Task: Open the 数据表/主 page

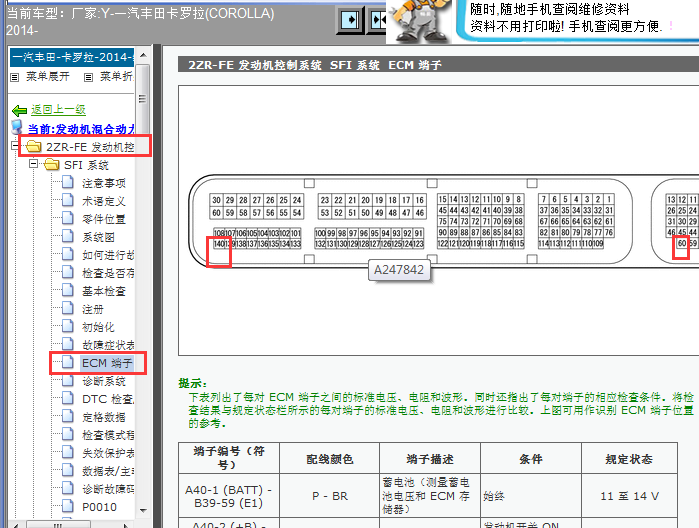Action: click(108, 471)
